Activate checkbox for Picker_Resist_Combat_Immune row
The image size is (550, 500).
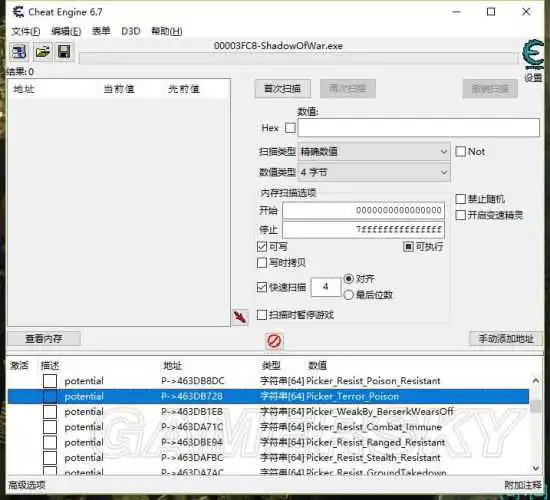point(50,427)
